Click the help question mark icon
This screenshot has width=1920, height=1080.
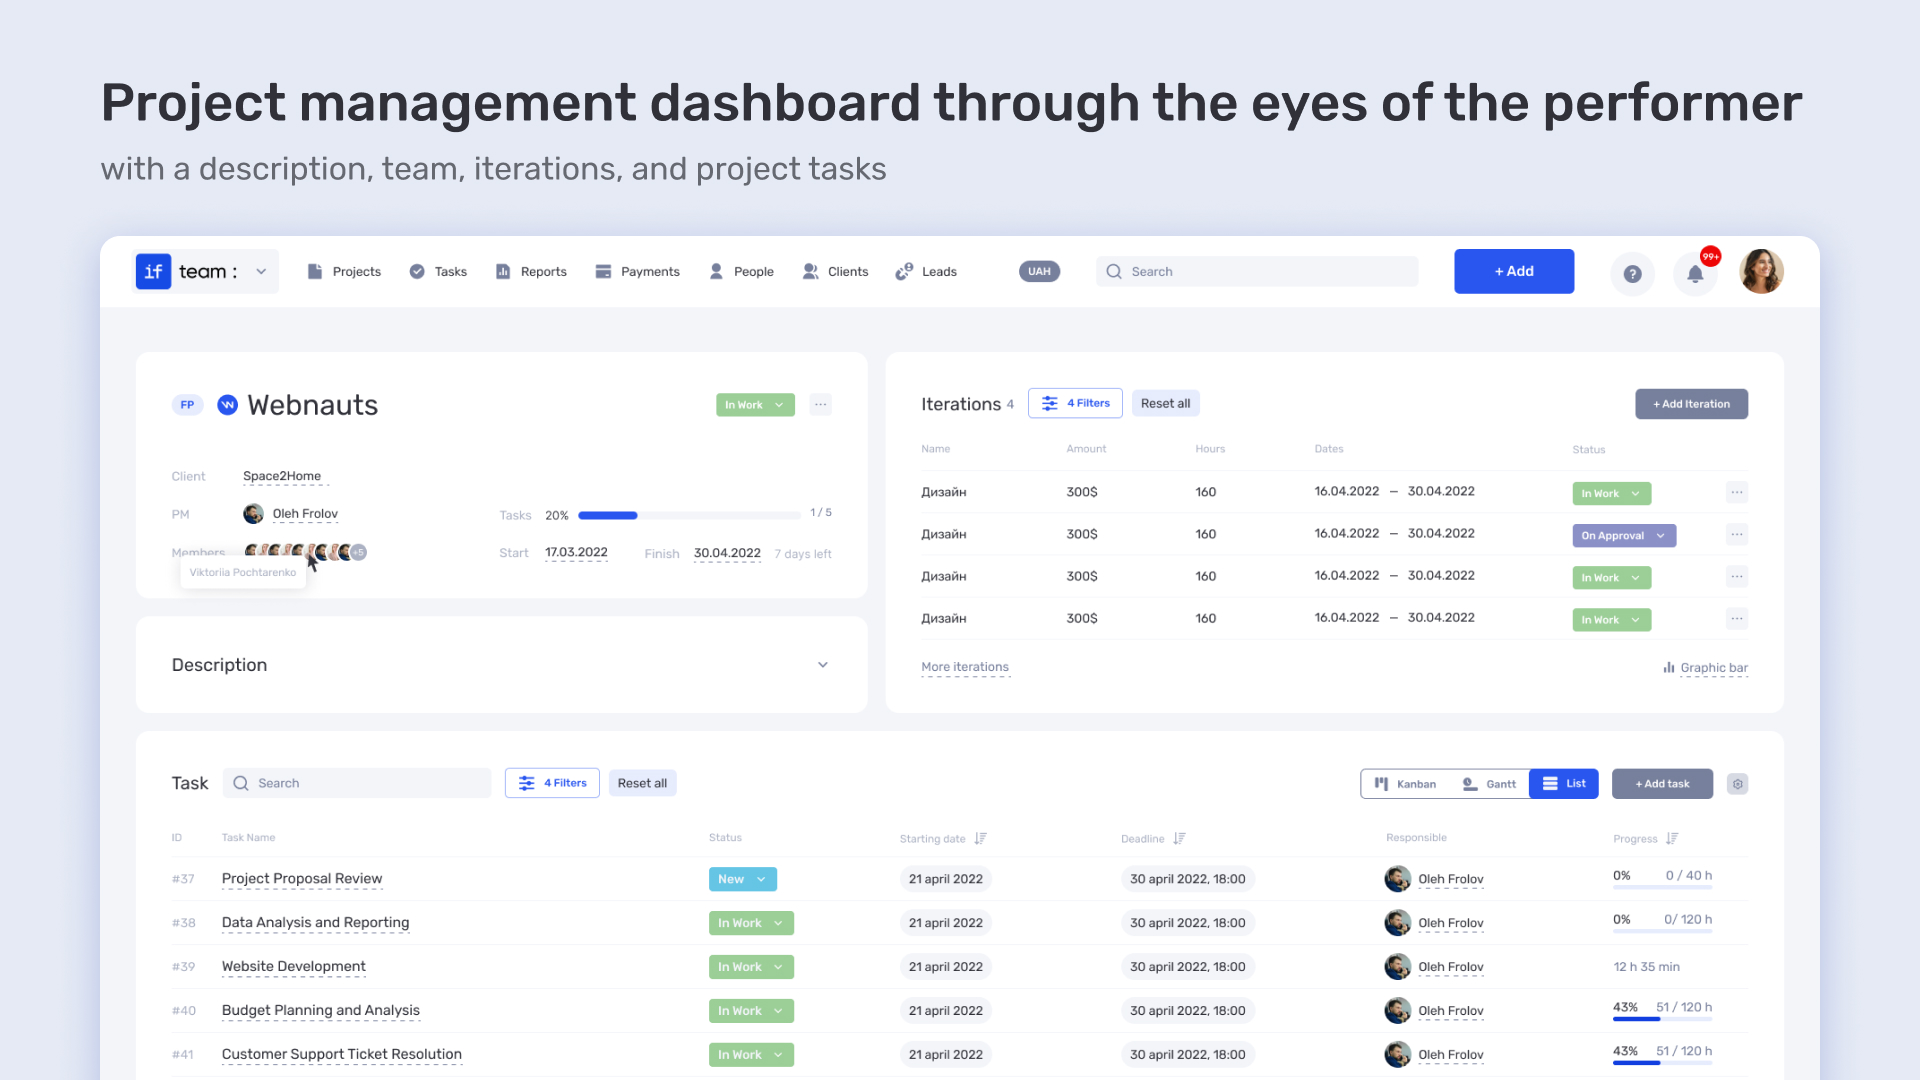[x=1632, y=273]
